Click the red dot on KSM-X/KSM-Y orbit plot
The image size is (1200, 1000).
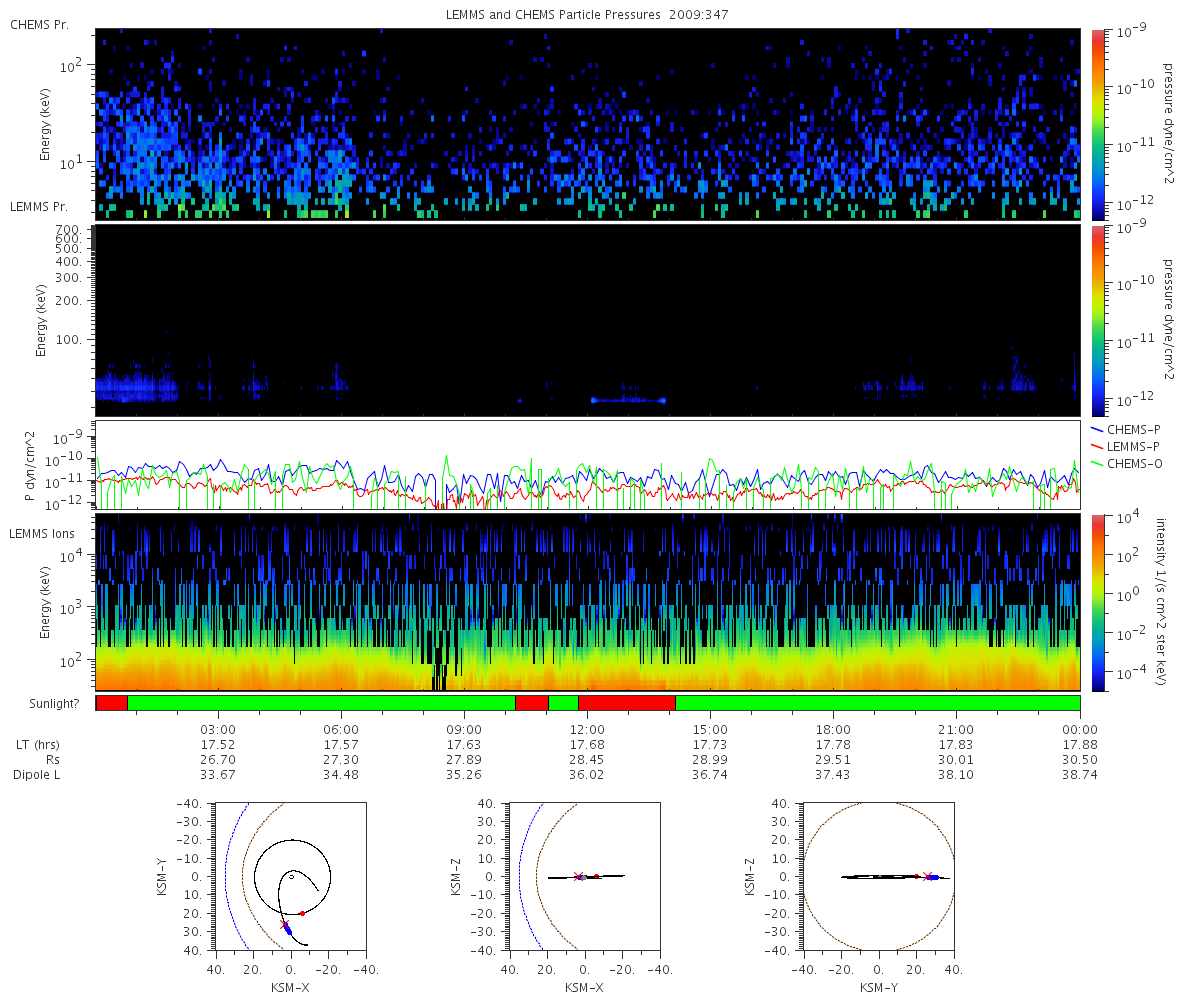pyautogui.click(x=302, y=913)
